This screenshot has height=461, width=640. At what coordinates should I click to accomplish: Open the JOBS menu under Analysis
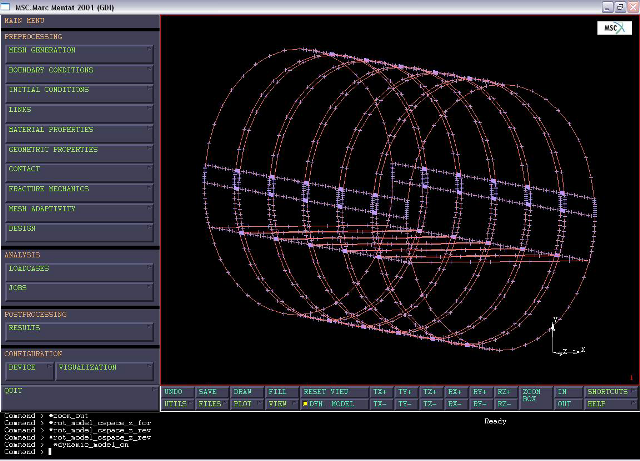[x=80, y=292]
